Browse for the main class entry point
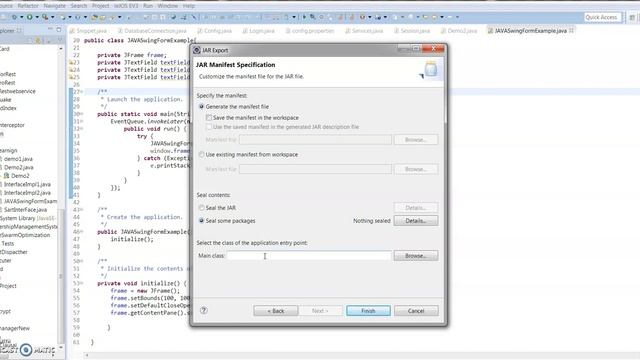Image resolution: width=640 pixels, height=360 pixels. 416,256
